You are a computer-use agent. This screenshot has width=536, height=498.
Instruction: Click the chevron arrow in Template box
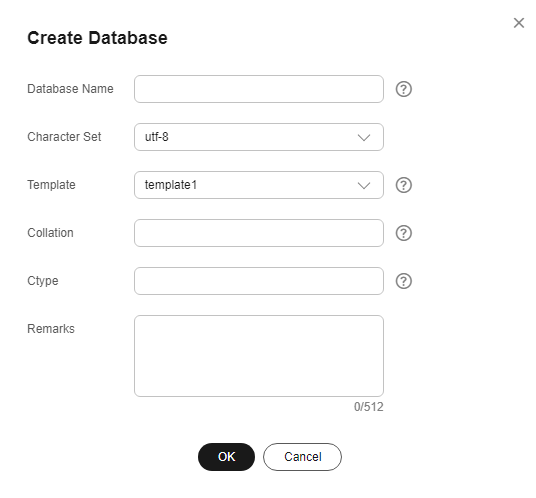(364, 185)
